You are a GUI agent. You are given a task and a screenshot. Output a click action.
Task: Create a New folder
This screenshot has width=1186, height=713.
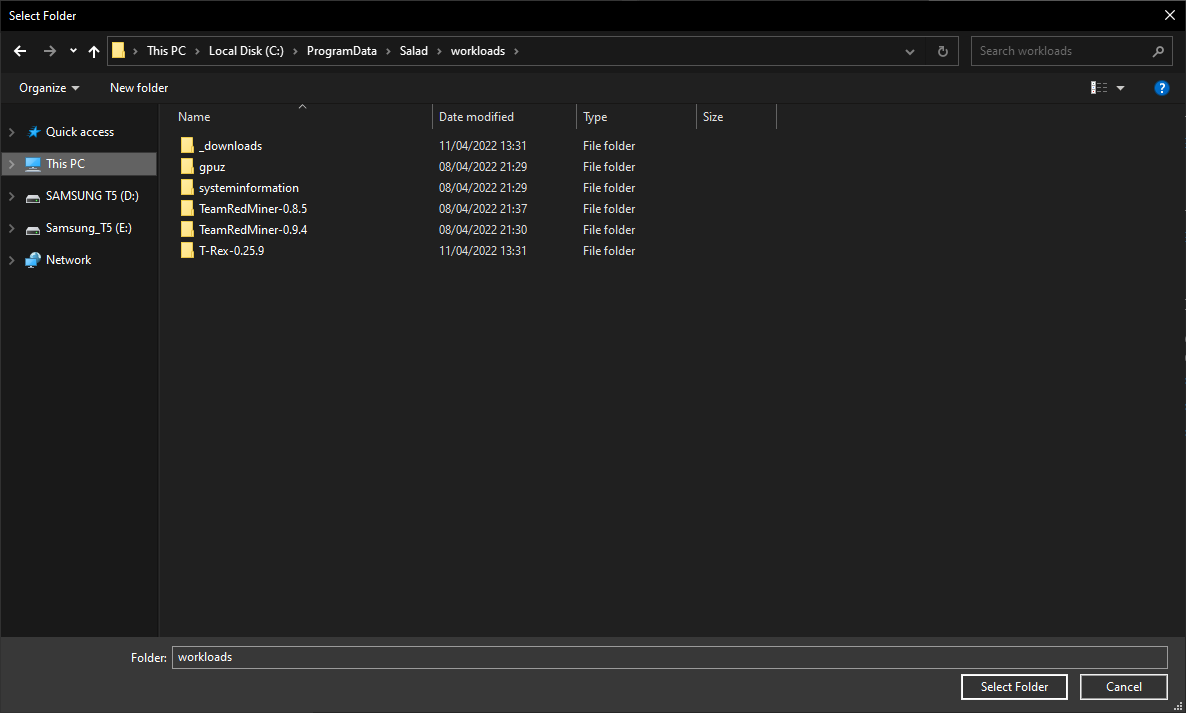[x=139, y=88]
